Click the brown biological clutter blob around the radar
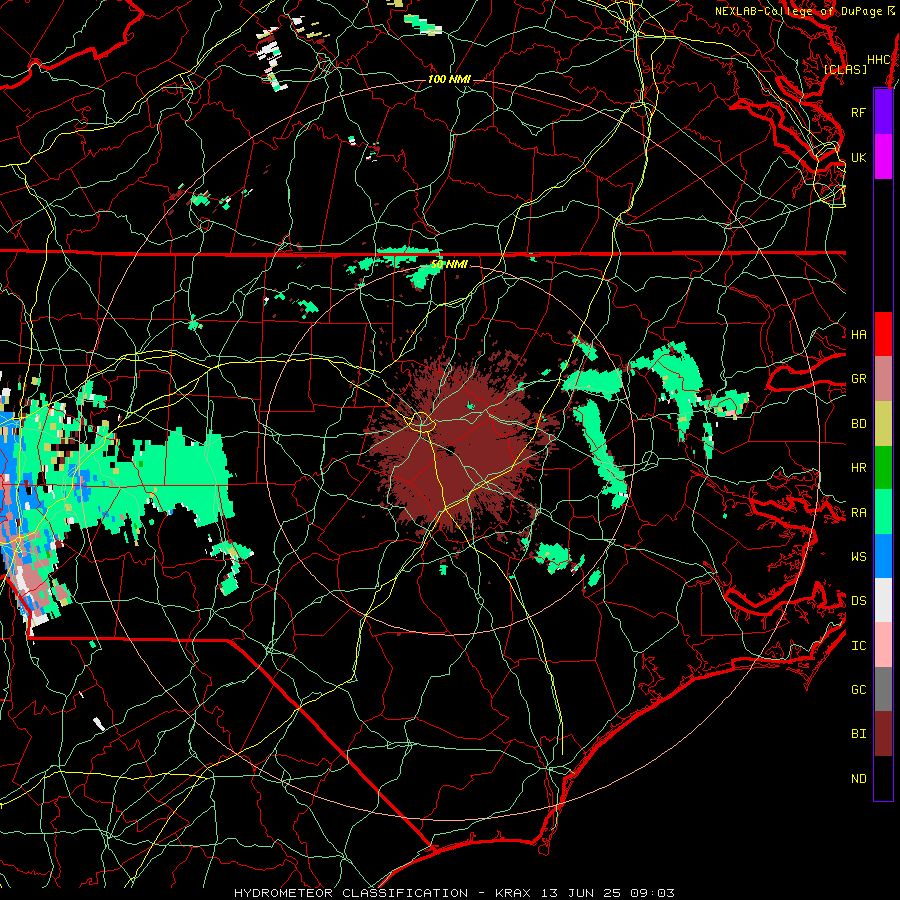The image size is (900, 900). coord(459,448)
